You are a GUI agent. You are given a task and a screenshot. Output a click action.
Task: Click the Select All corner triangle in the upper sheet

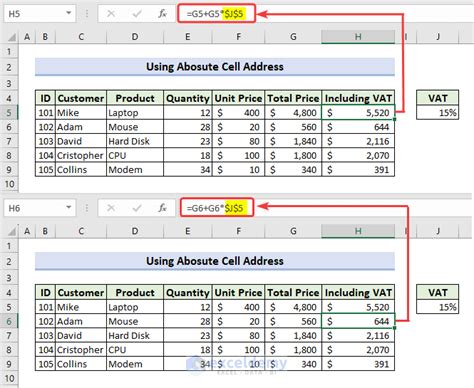click(11, 37)
